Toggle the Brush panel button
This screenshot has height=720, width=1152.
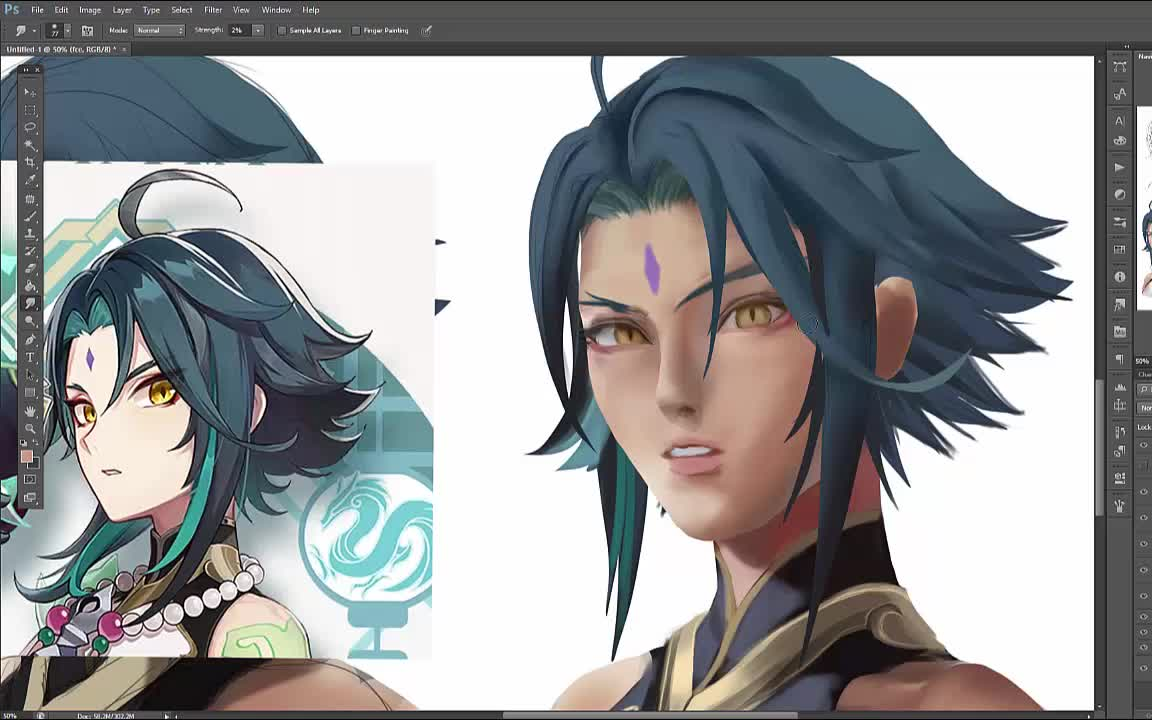pyautogui.click(x=87, y=31)
